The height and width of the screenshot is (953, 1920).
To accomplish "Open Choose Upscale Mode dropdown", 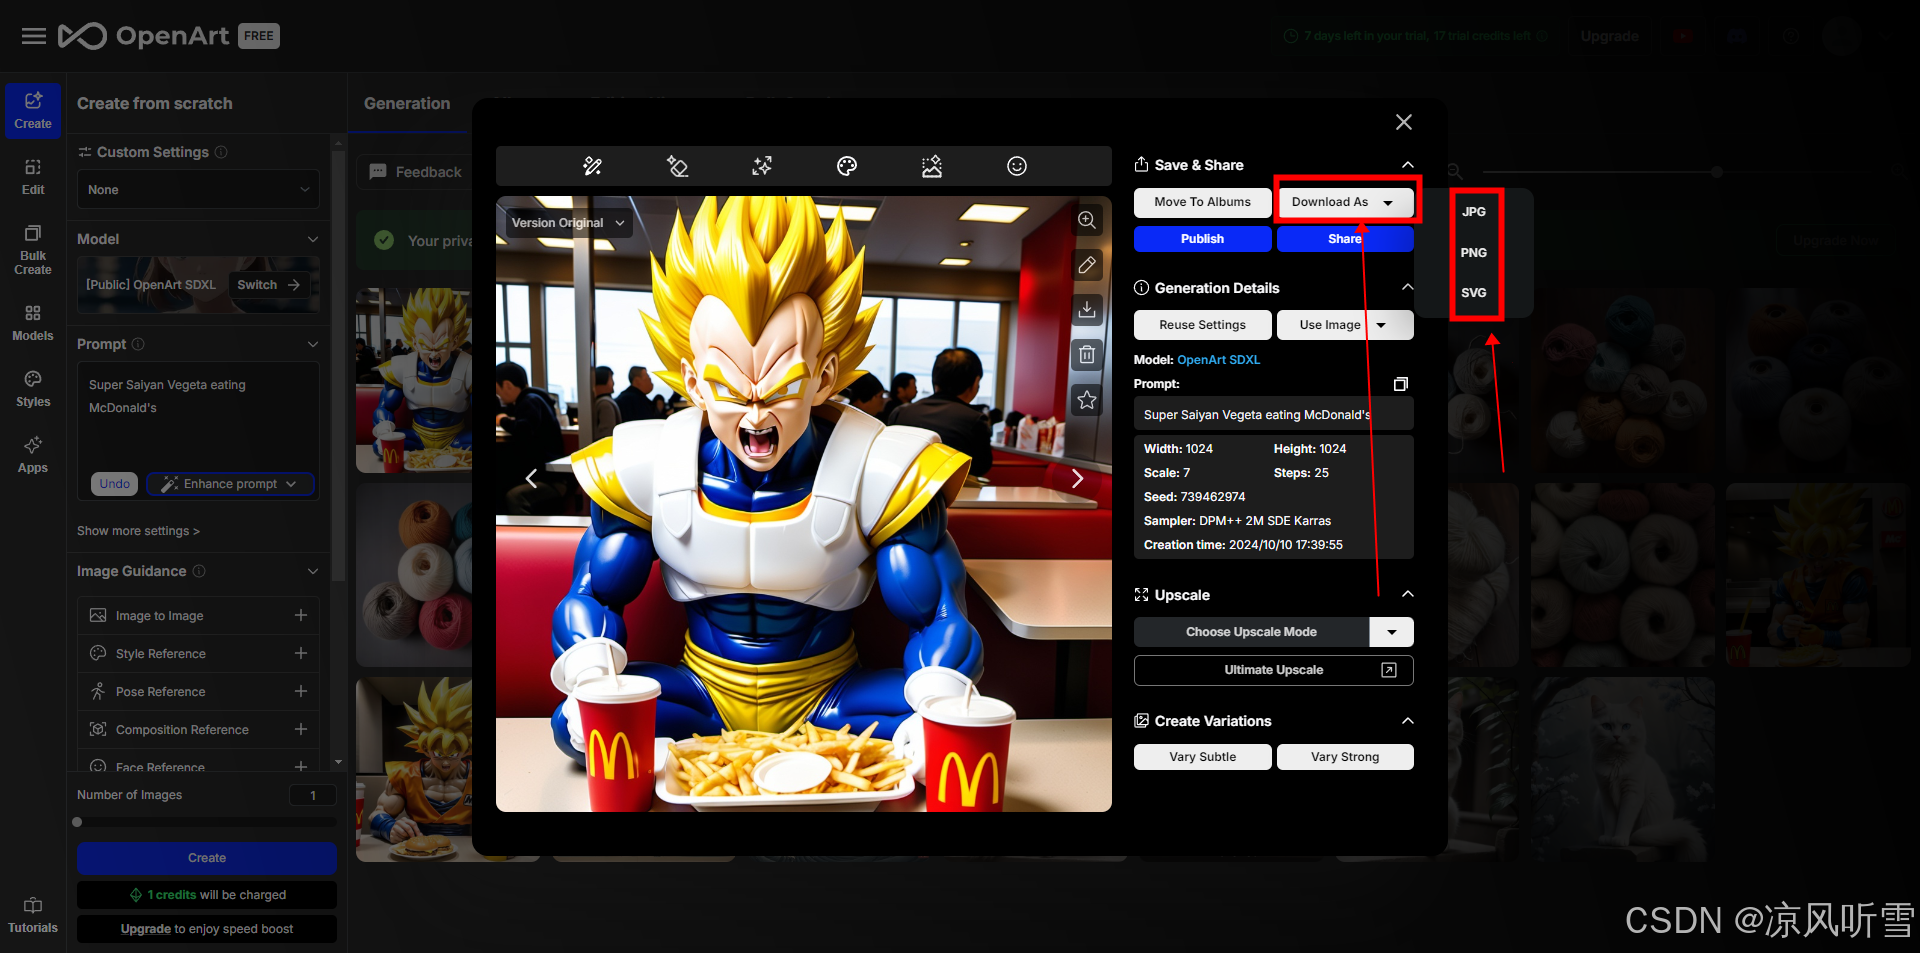I will coord(1391,632).
